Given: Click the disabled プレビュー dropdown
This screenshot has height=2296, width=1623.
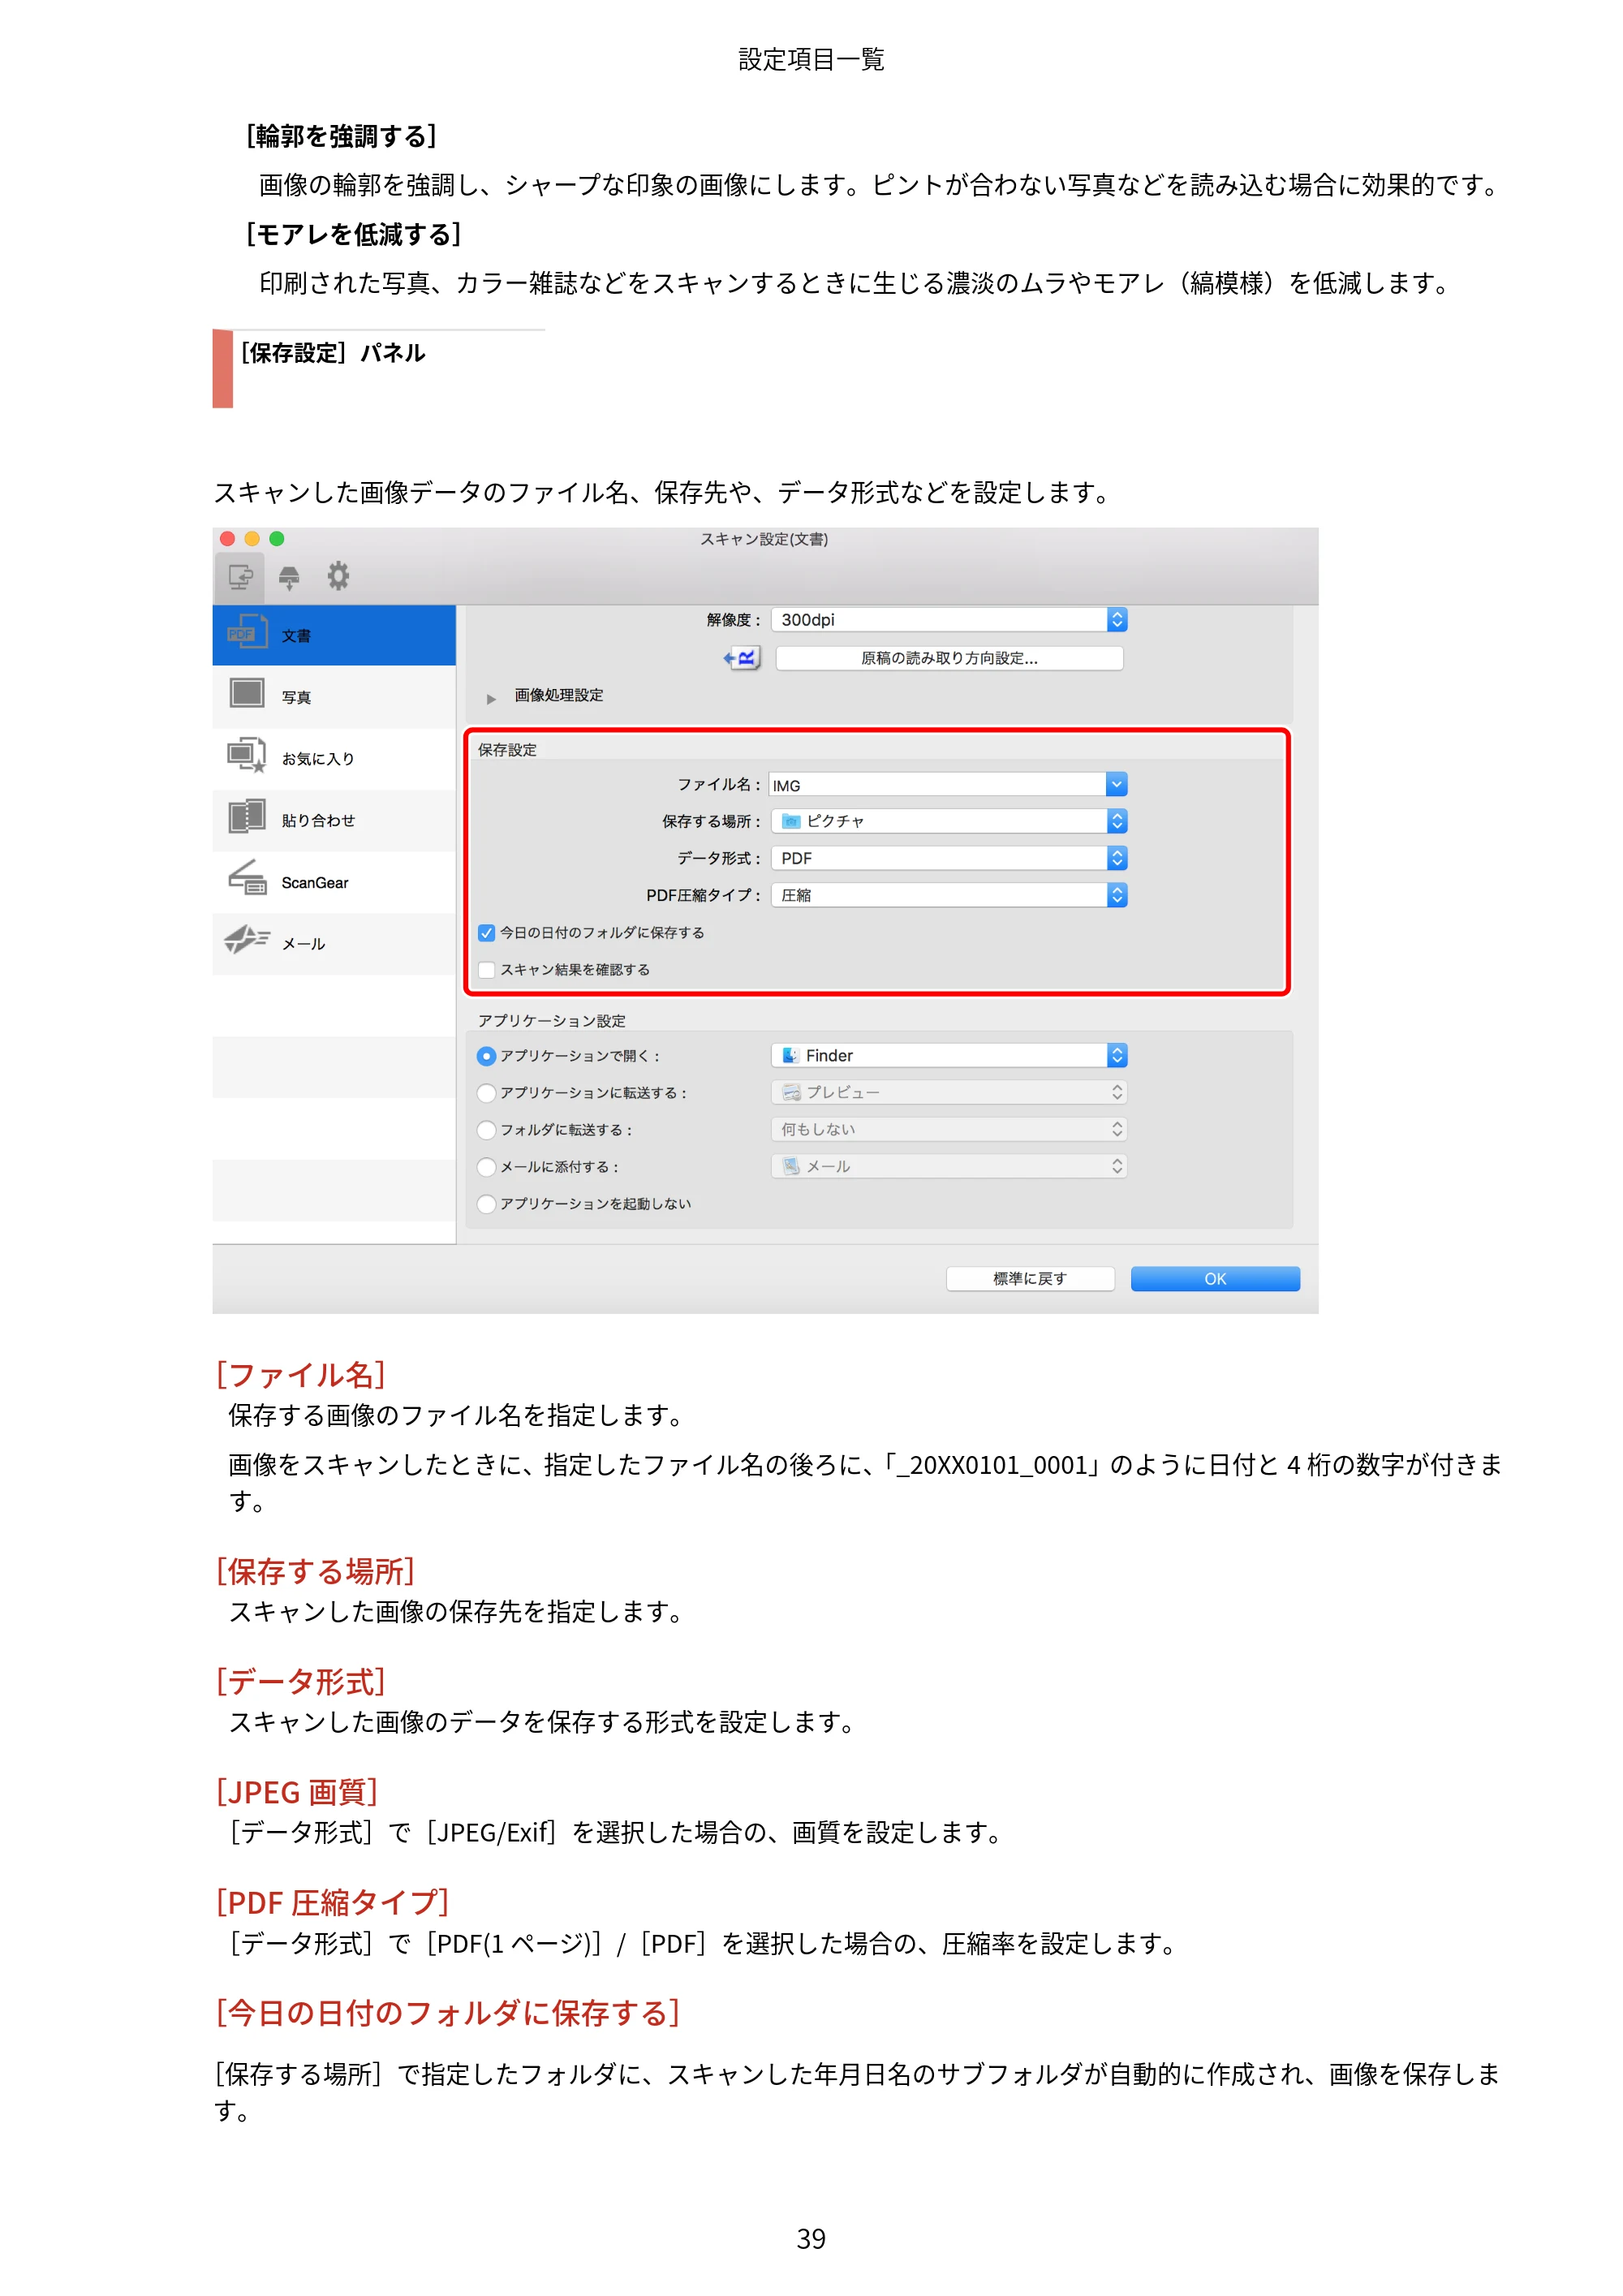Looking at the screenshot, I should click(x=949, y=1092).
